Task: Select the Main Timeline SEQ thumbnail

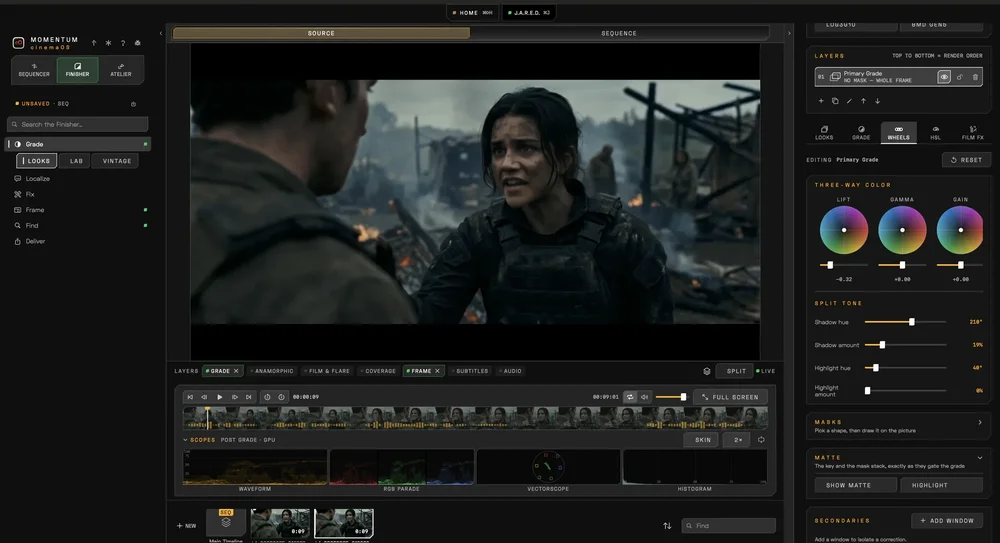Action: point(226,523)
